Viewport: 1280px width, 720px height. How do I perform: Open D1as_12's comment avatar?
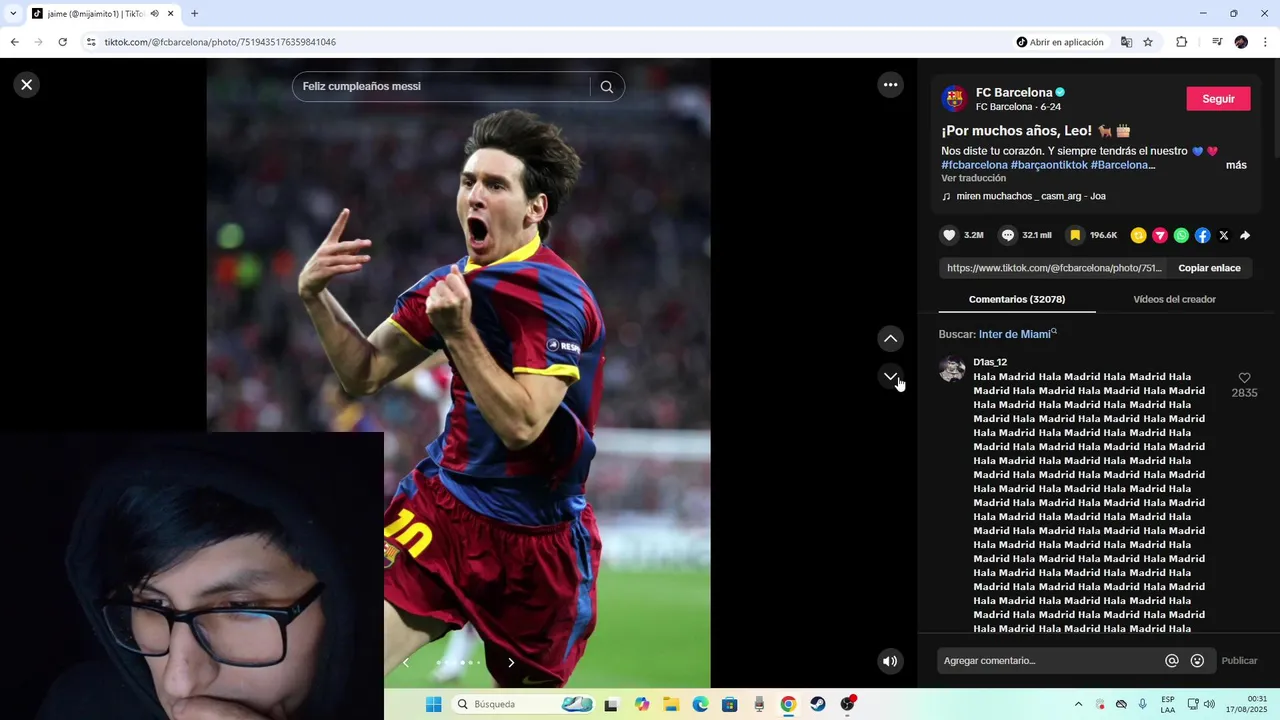coord(952,369)
